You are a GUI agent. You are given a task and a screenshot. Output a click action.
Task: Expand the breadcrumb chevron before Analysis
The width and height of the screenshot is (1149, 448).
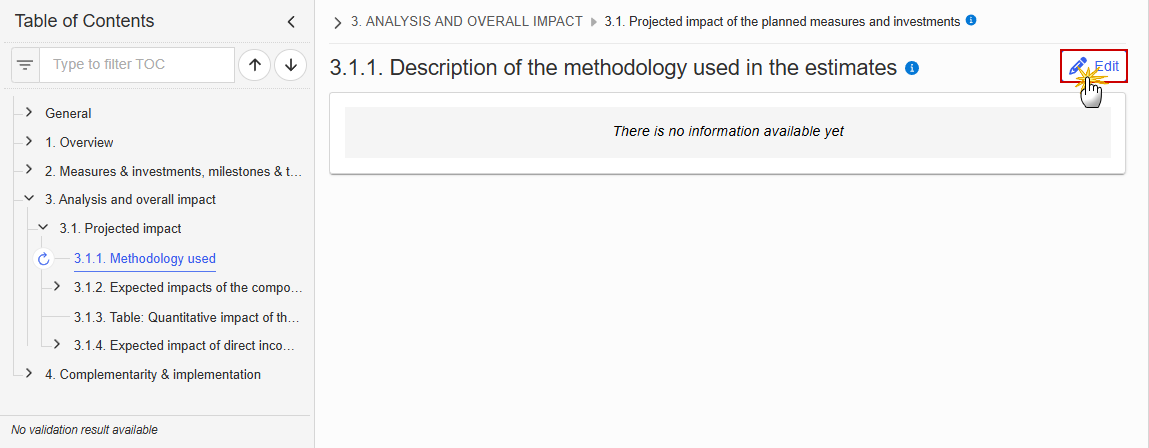coord(338,23)
